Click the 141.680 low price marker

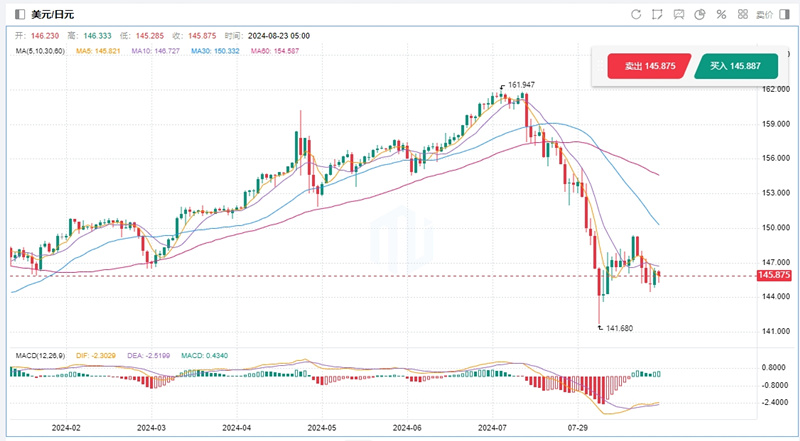616,328
